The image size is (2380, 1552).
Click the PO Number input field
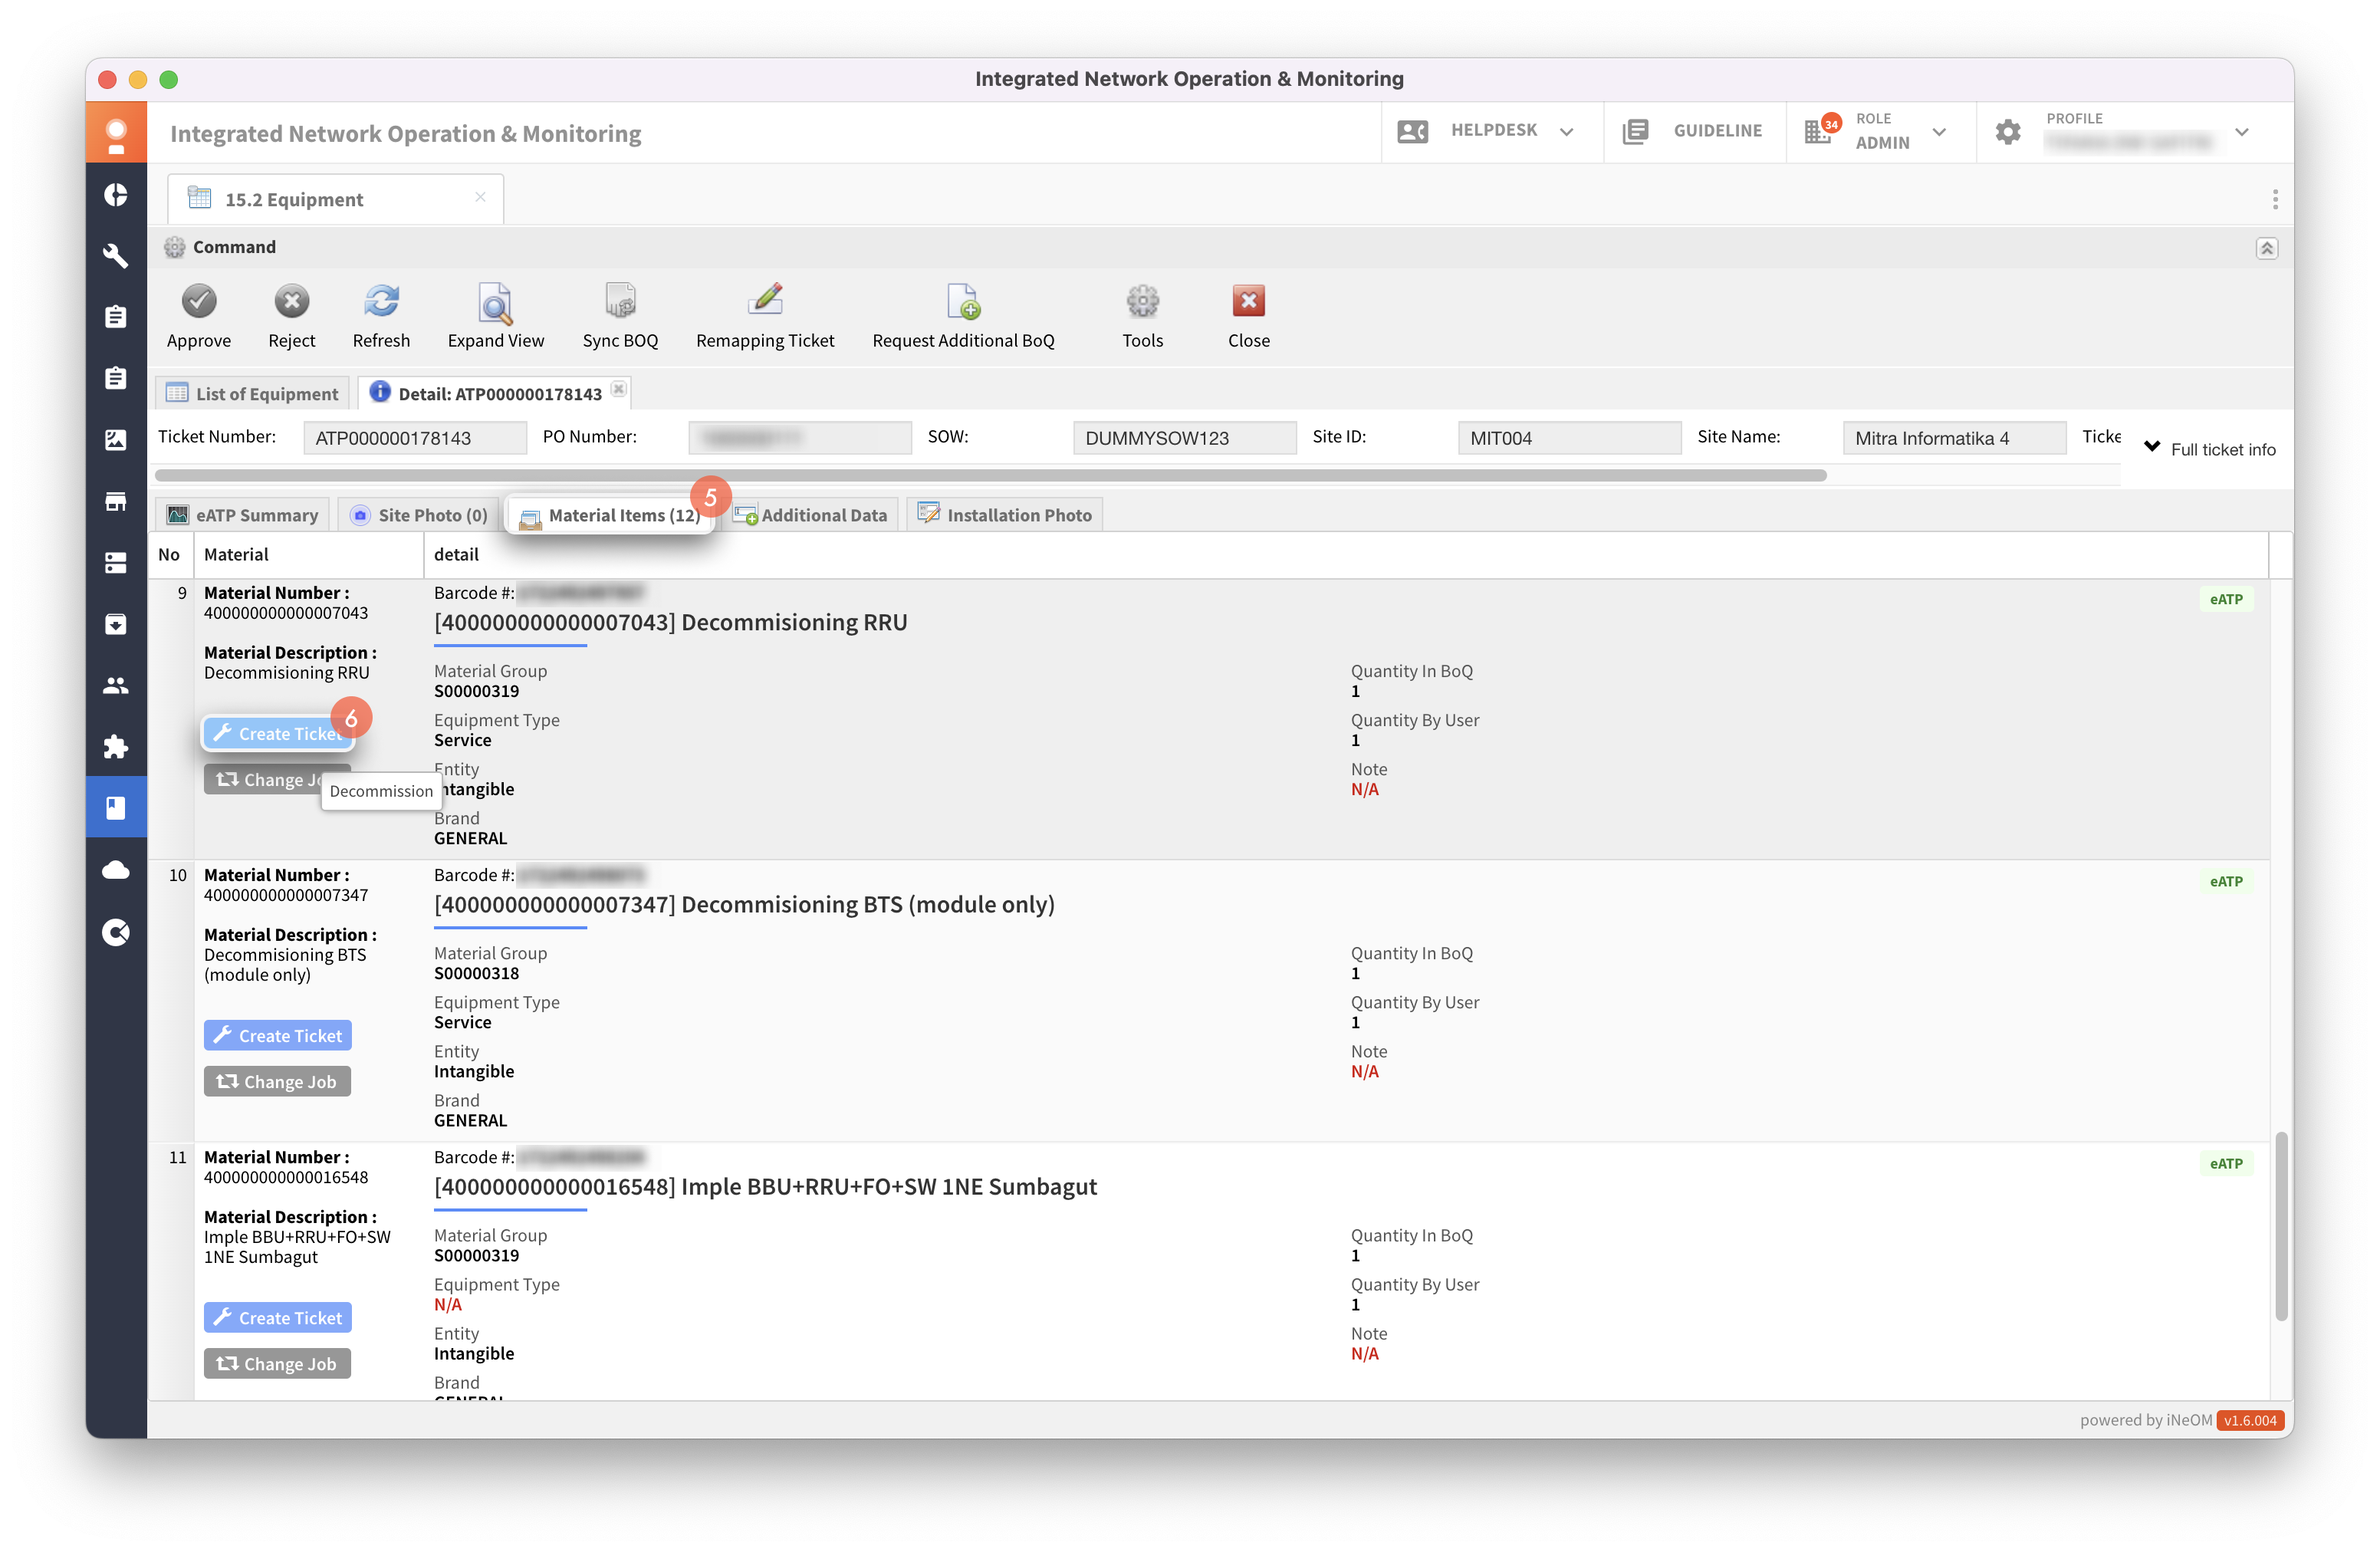[800, 438]
